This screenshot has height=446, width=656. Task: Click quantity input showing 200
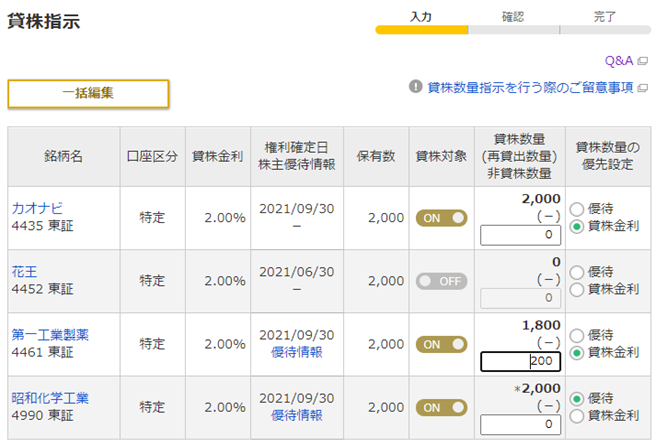[520, 361]
